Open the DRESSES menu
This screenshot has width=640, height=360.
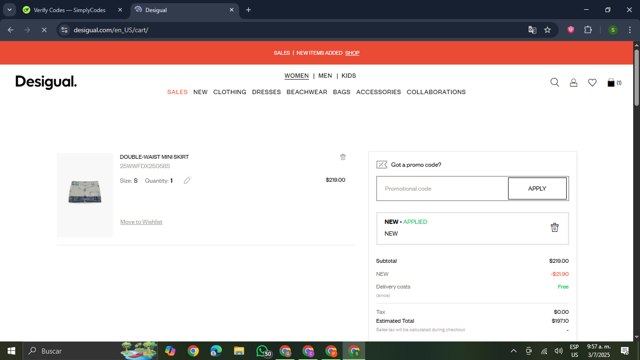click(266, 92)
